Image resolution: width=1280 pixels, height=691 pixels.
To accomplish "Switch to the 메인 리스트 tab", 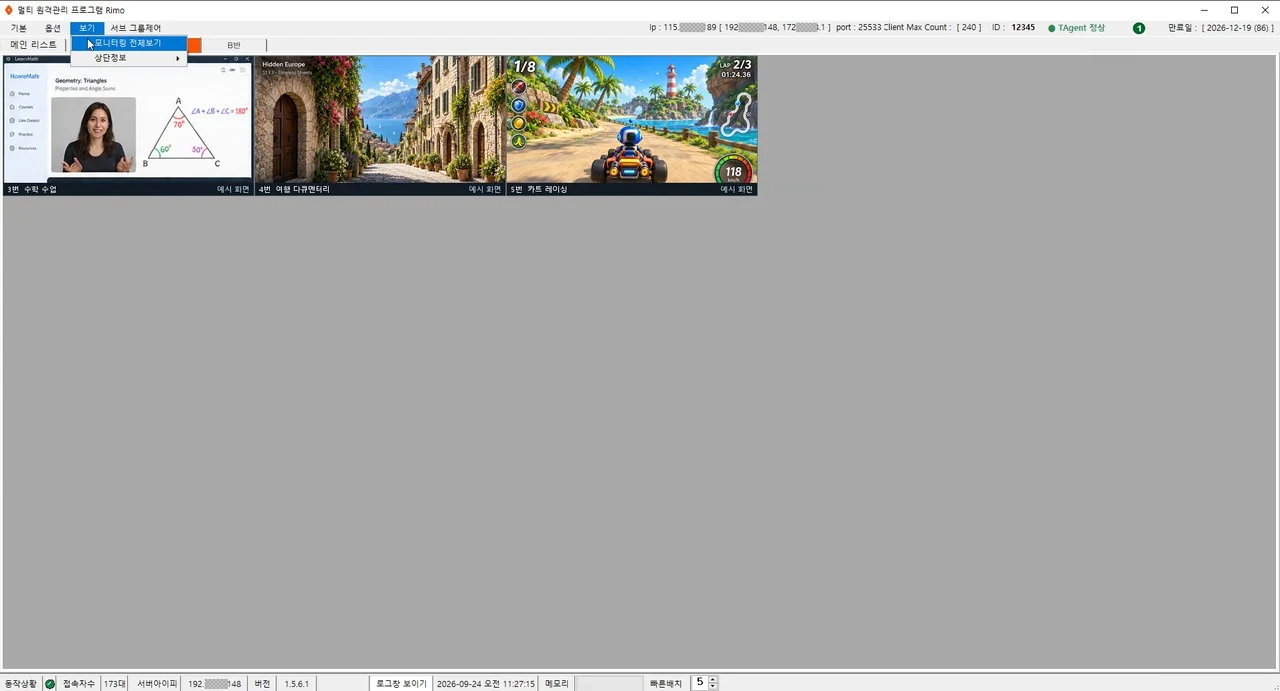I will pos(34,45).
